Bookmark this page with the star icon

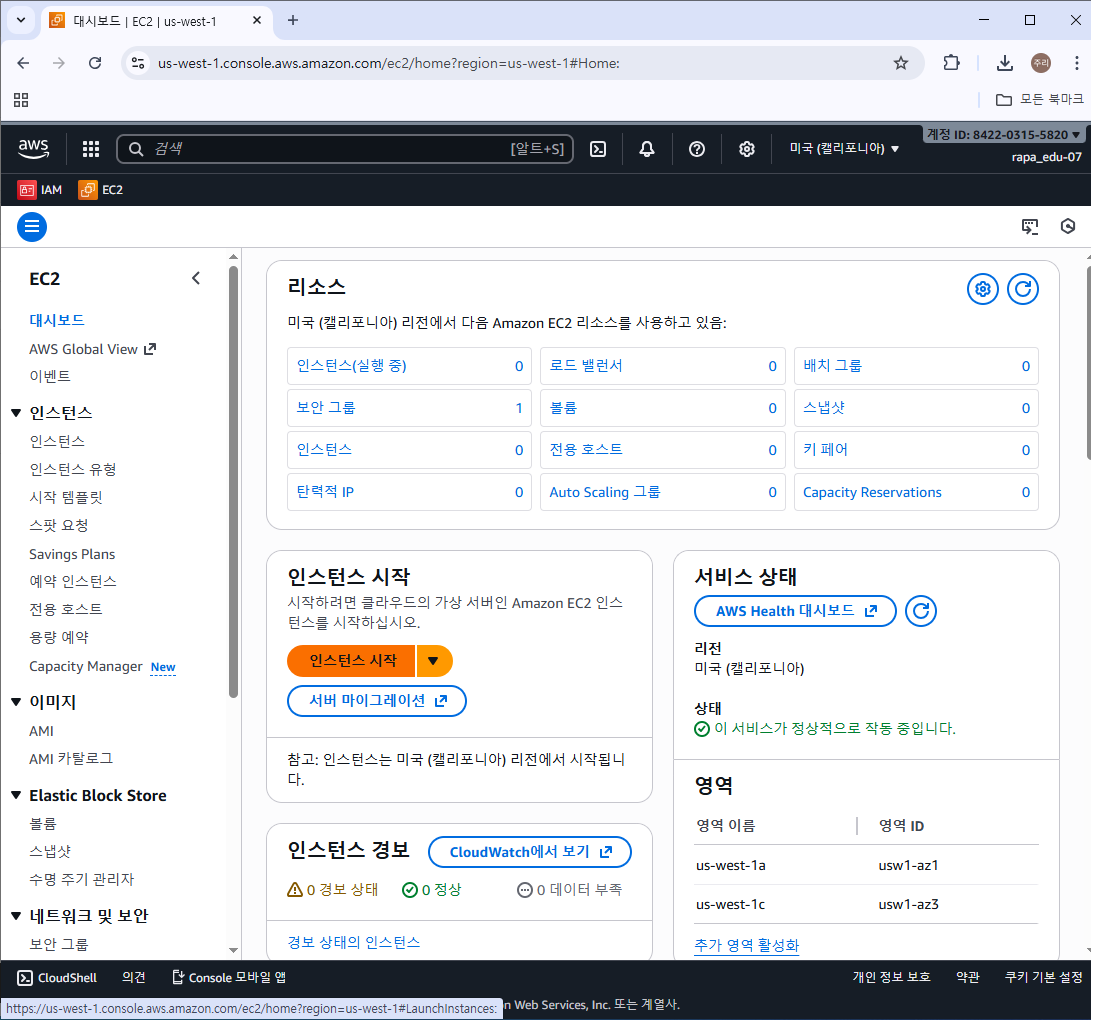(x=901, y=63)
